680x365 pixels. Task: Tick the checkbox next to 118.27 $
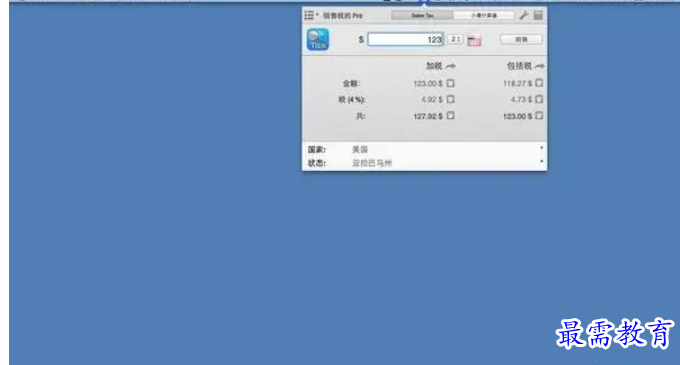(539, 83)
